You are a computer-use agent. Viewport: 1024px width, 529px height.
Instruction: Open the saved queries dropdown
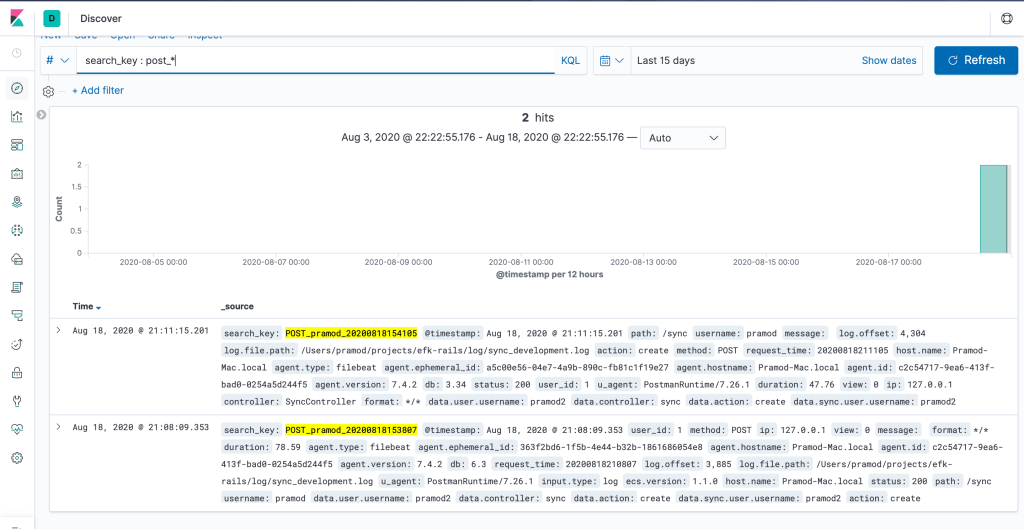click(57, 61)
